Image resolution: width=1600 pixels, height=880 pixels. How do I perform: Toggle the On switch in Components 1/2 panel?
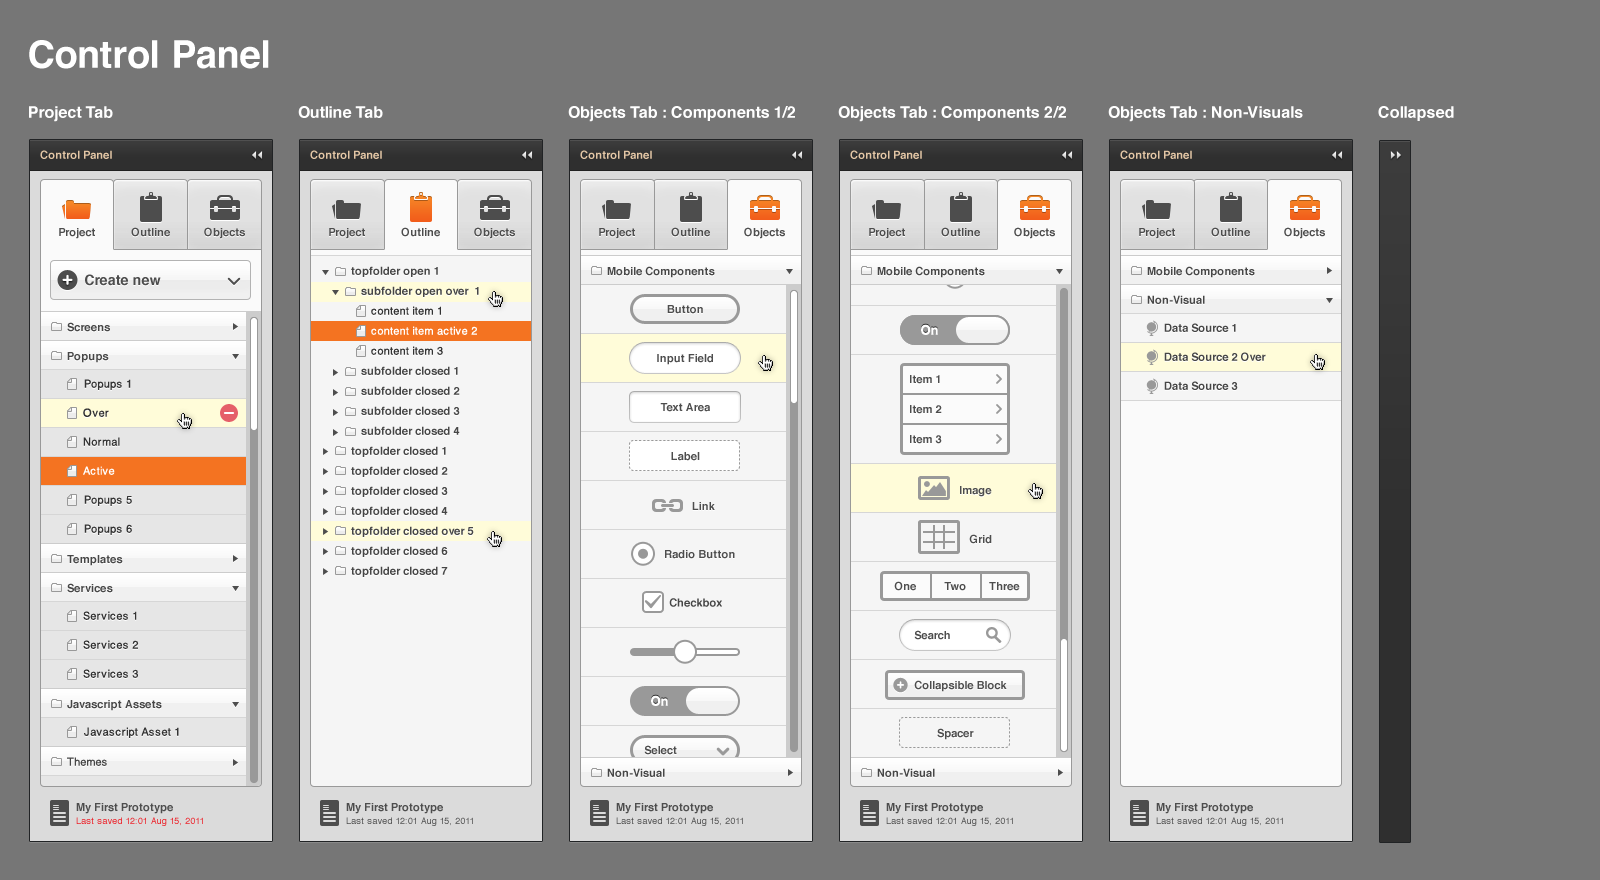point(685,701)
